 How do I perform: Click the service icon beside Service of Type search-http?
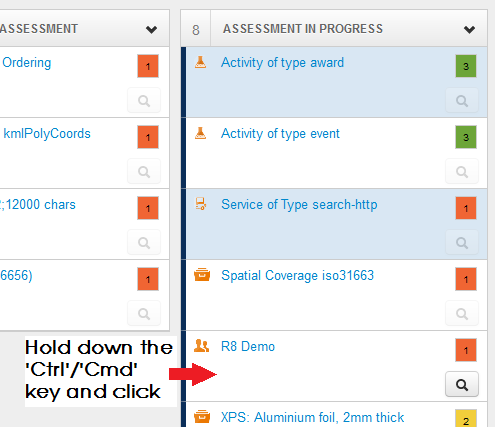point(200,204)
